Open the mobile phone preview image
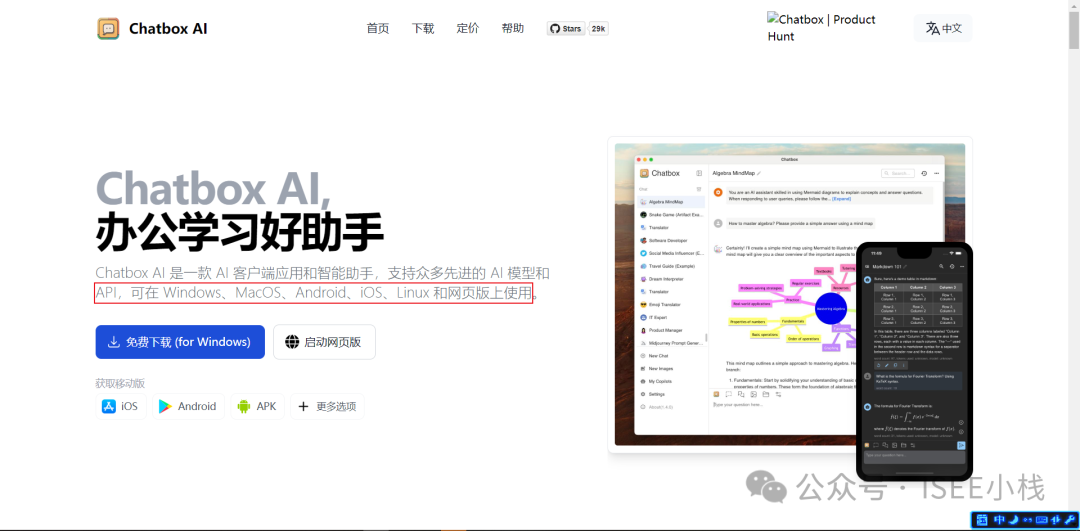 (914, 361)
